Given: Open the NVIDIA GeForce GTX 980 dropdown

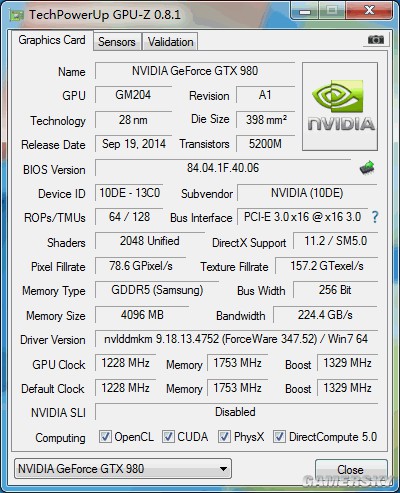Looking at the screenshot, I should 123,469.
